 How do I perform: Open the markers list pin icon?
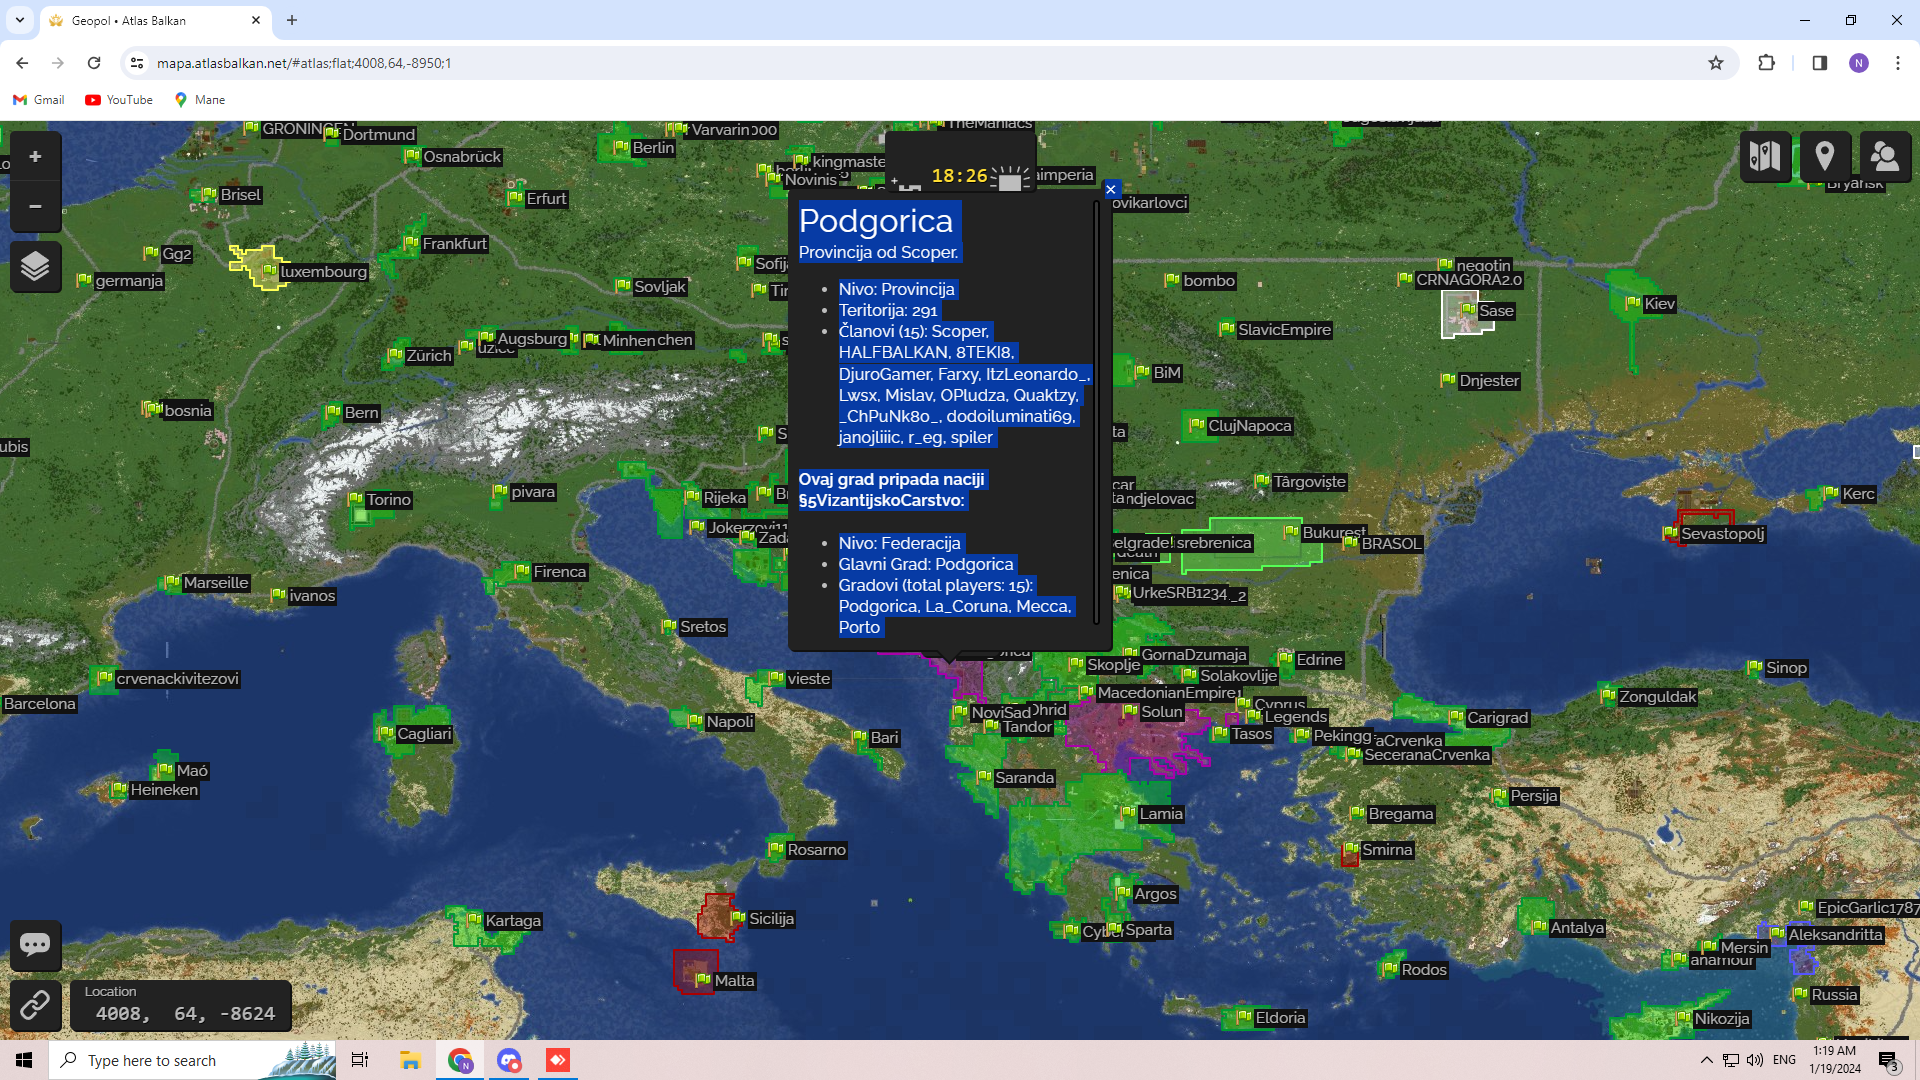coord(1825,156)
